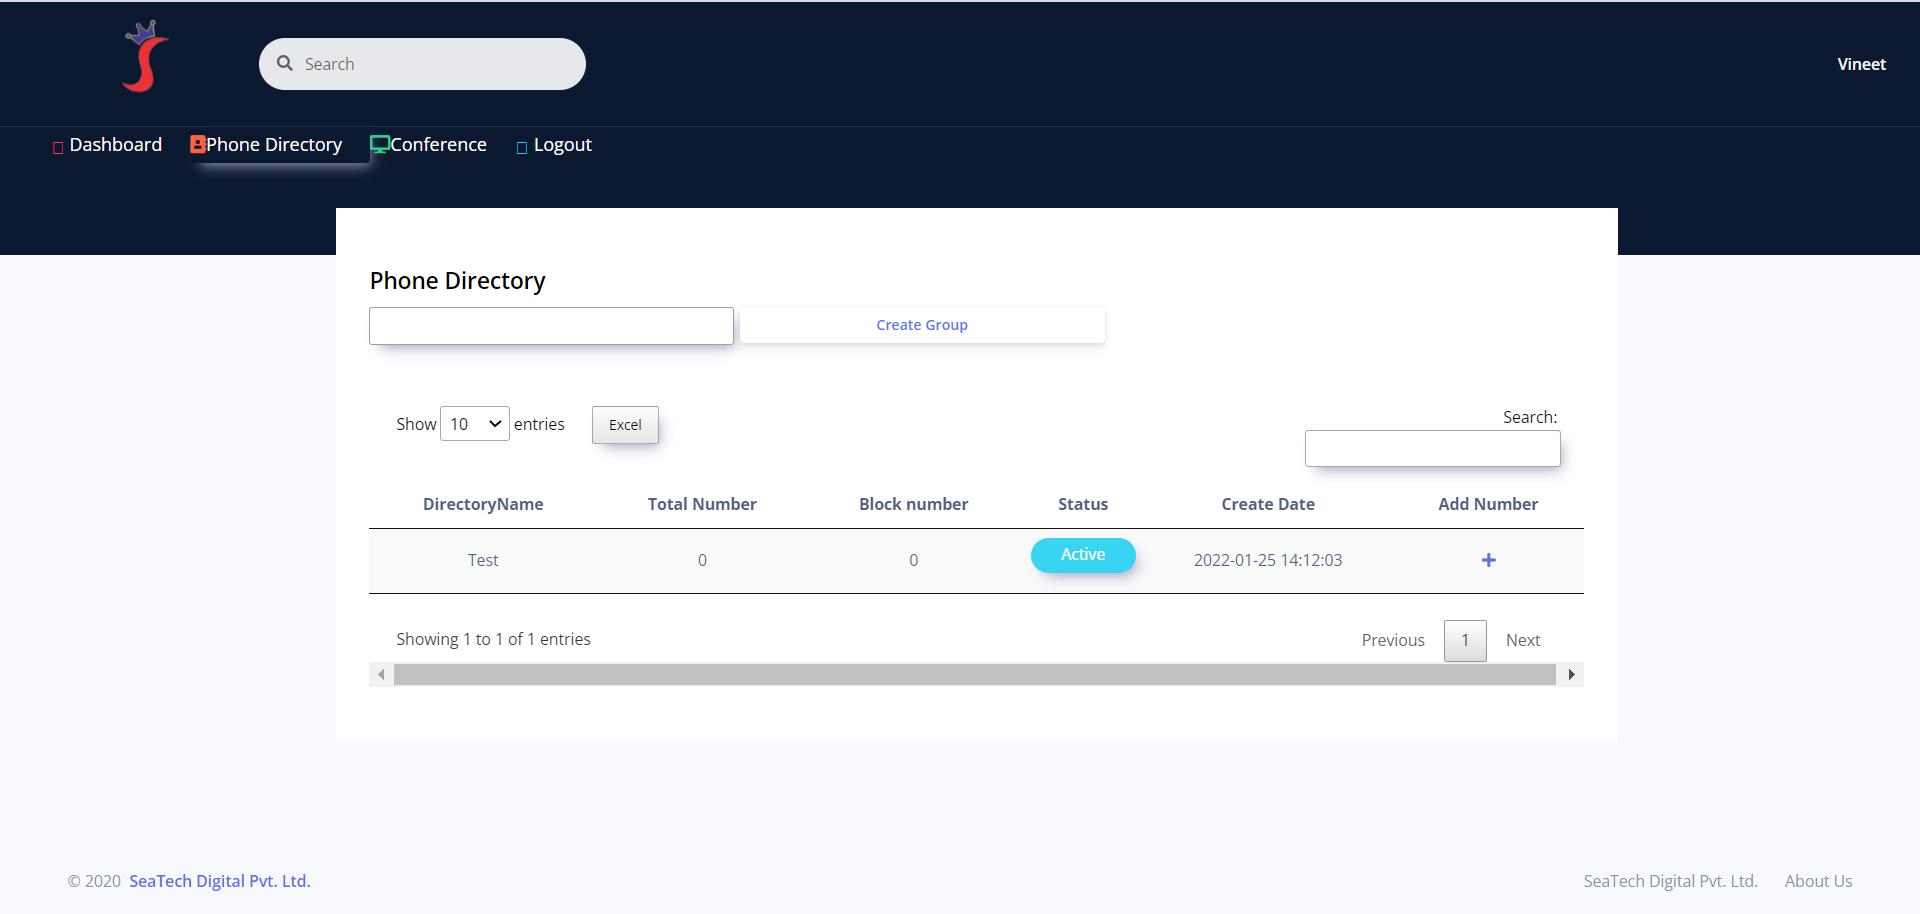
Task: Click the plus icon to add number
Action: [1488, 560]
